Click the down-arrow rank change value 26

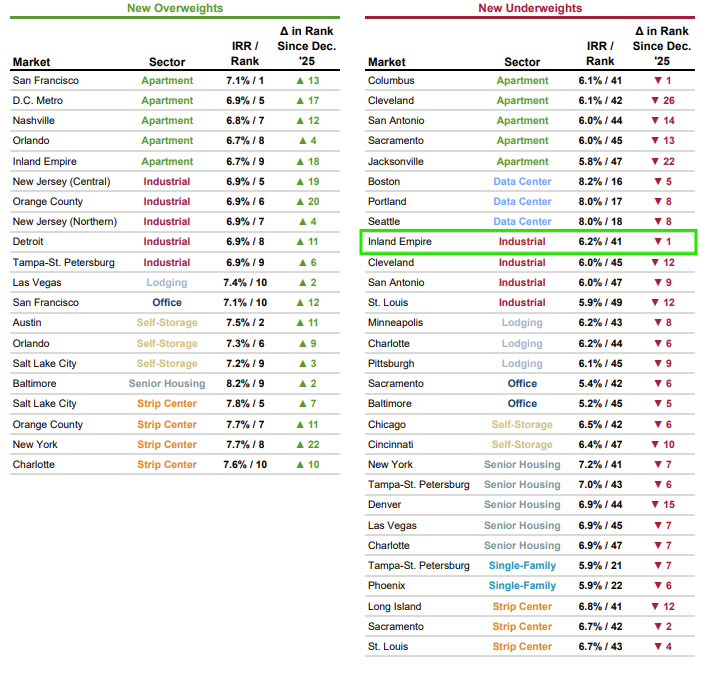tap(663, 100)
